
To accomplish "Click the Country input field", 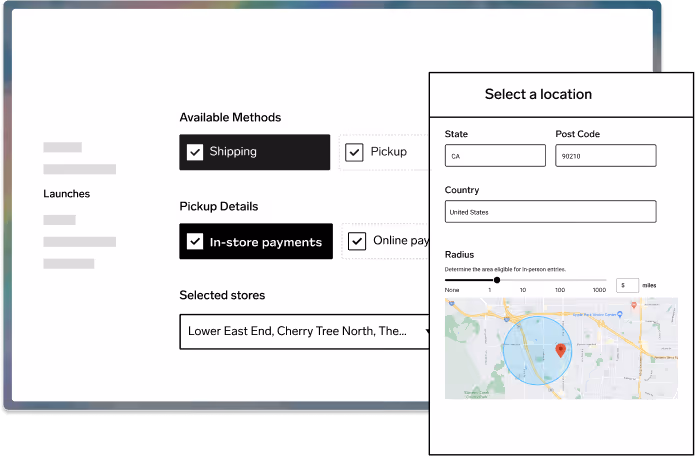I will click(x=551, y=211).
